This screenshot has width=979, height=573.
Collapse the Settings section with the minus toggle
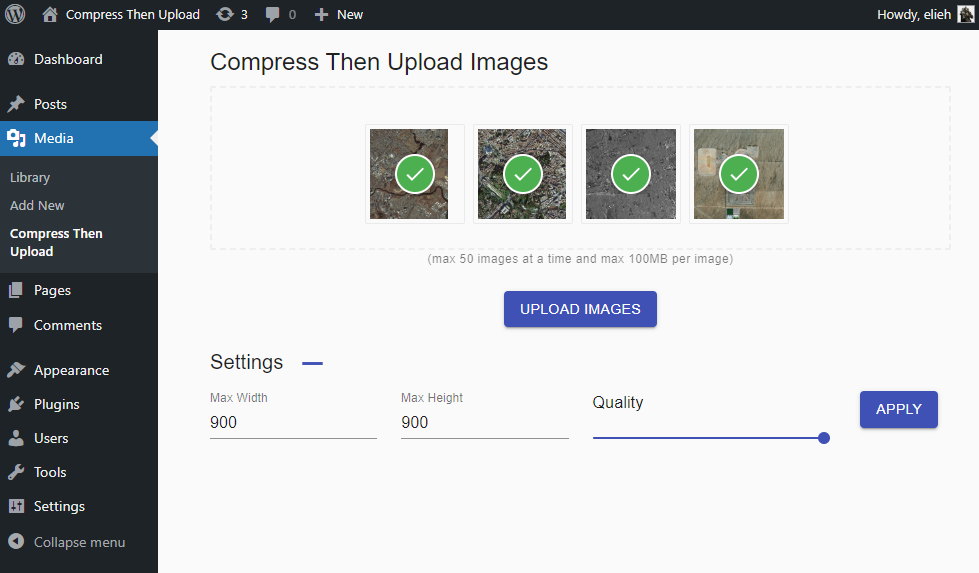(312, 363)
